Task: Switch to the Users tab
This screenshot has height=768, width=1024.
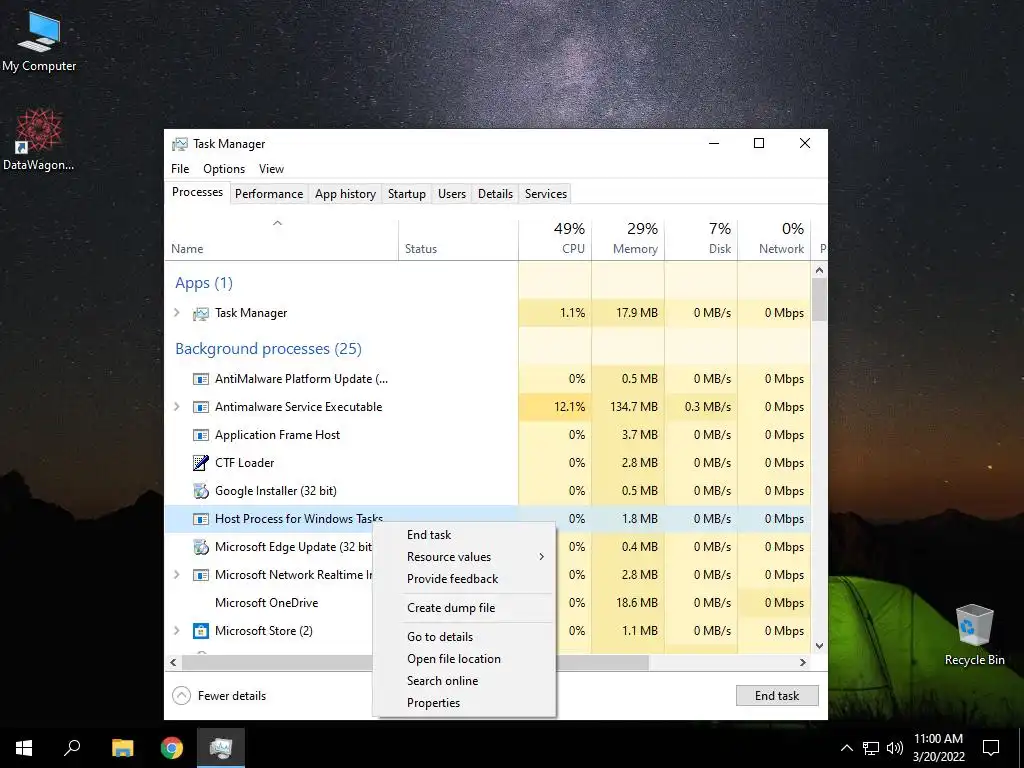Action: (x=452, y=194)
